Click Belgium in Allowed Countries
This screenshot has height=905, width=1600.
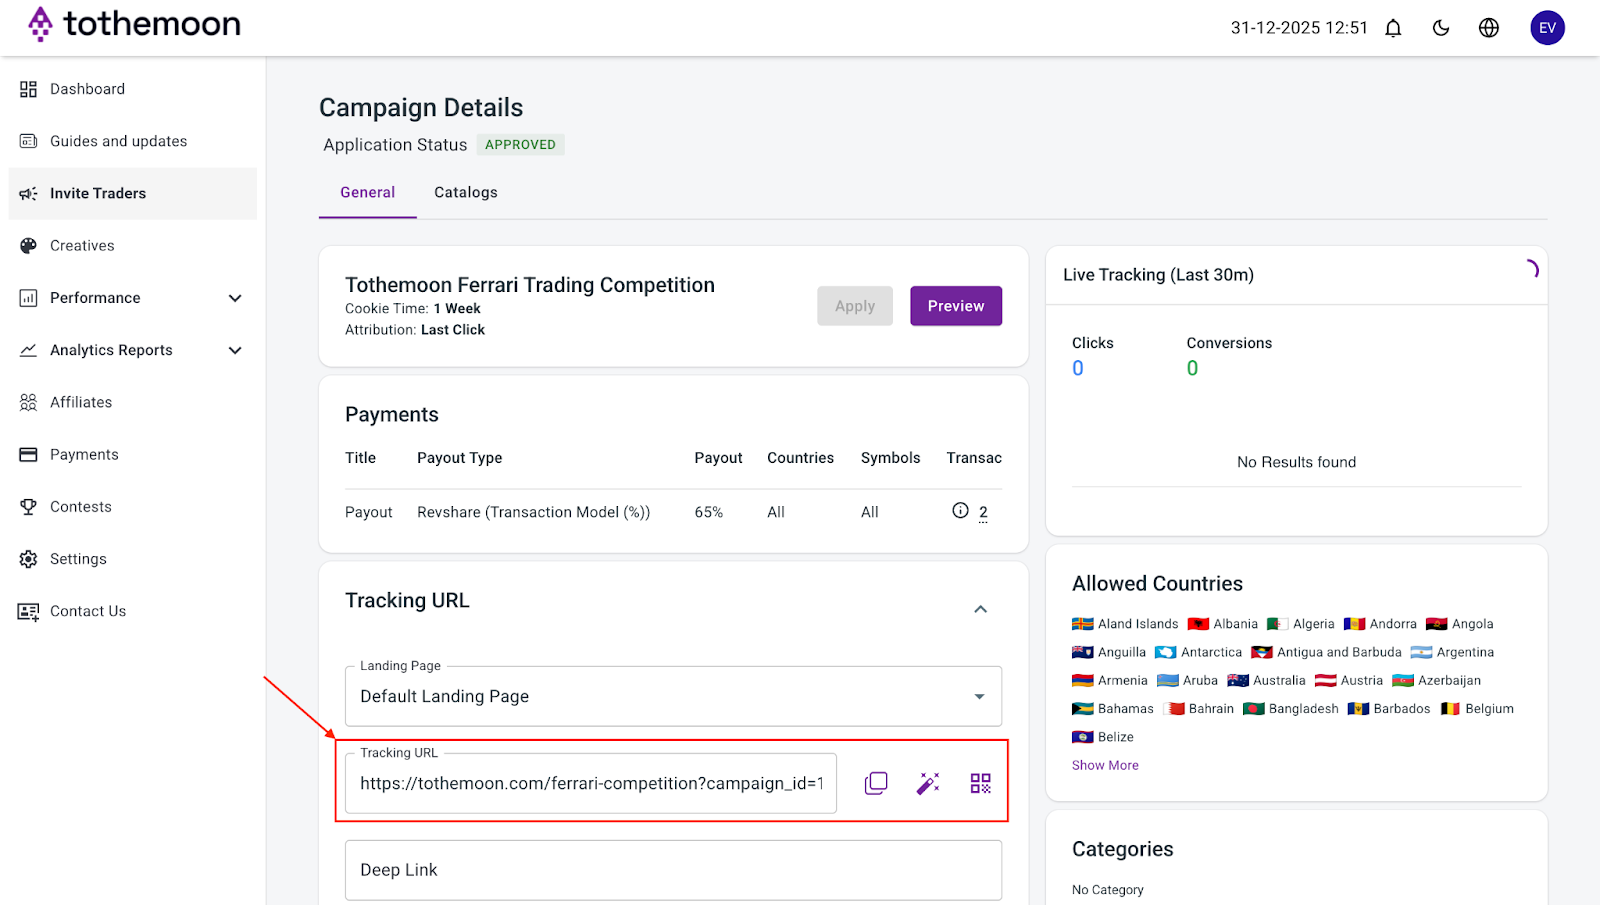1476,709
